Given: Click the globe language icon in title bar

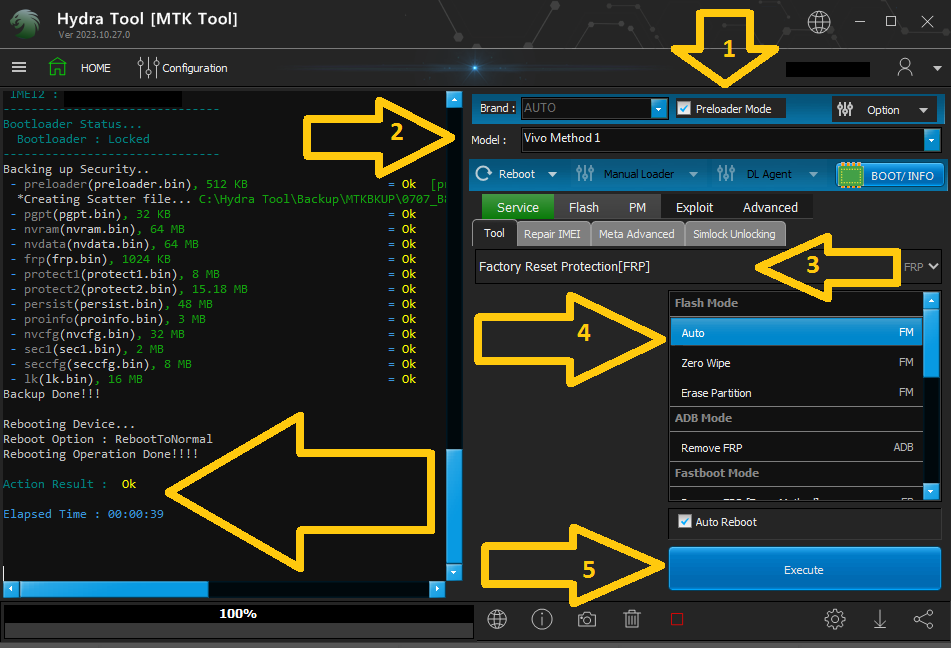Looking at the screenshot, I should point(818,22).
